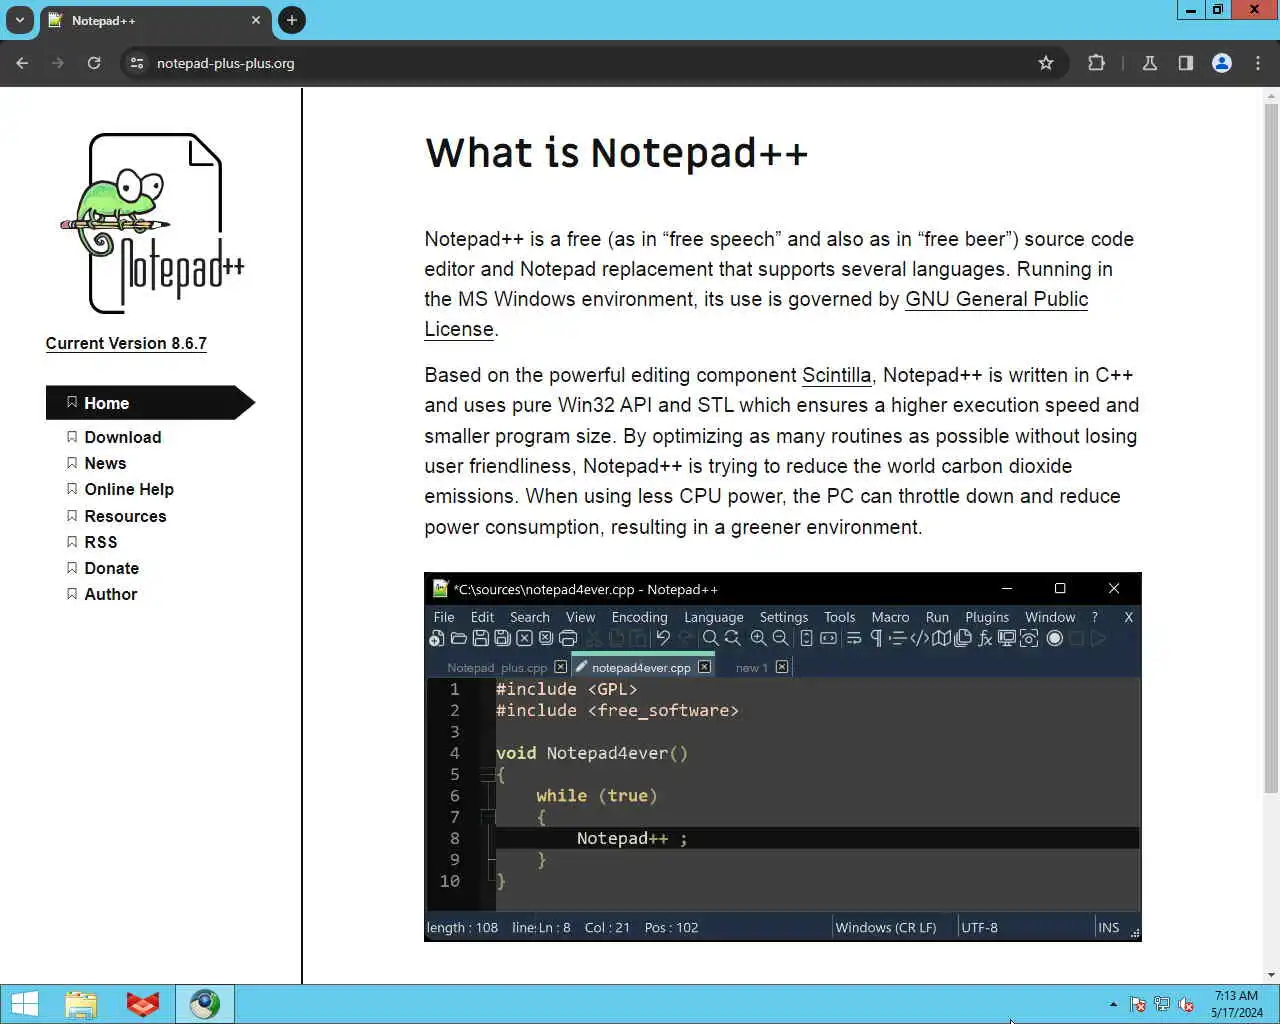The height and width of the screenshot is (1024, 1280).
Task: Open the network tray icon
Action: 1162,1004
